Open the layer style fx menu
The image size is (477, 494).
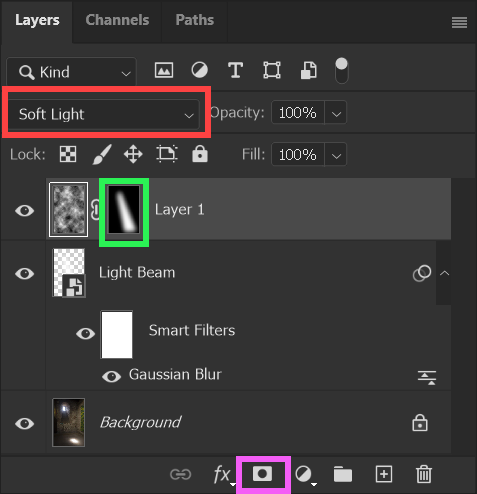[224, 475]
